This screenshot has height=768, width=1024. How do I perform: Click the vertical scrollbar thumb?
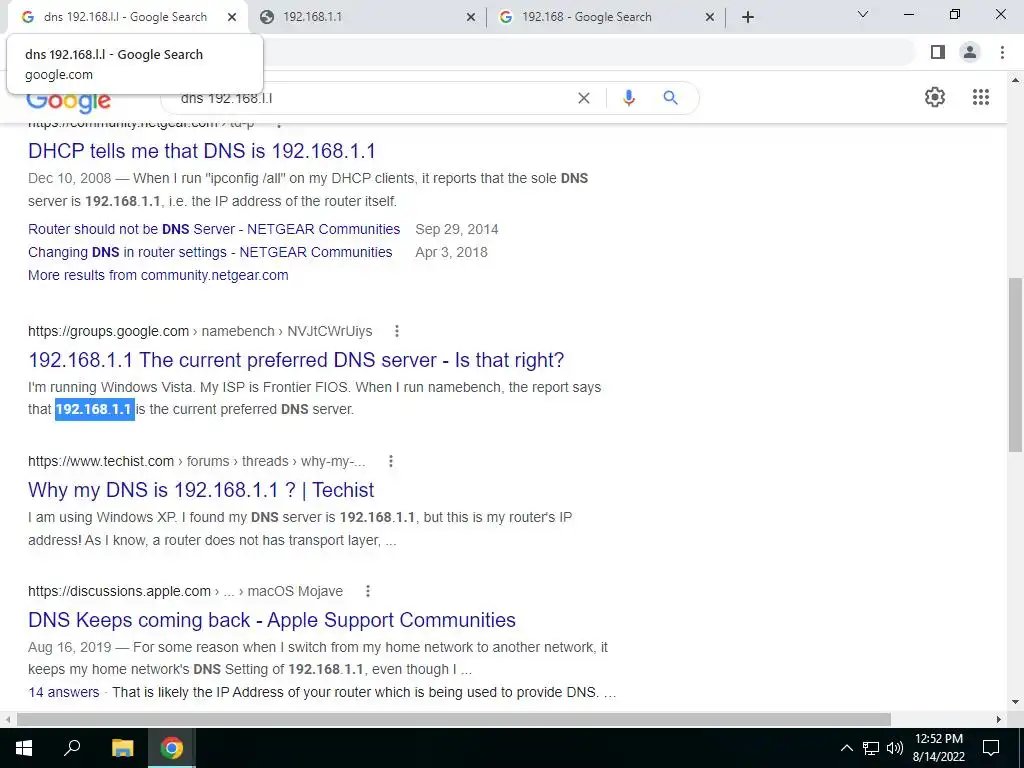click(1015, 364)
